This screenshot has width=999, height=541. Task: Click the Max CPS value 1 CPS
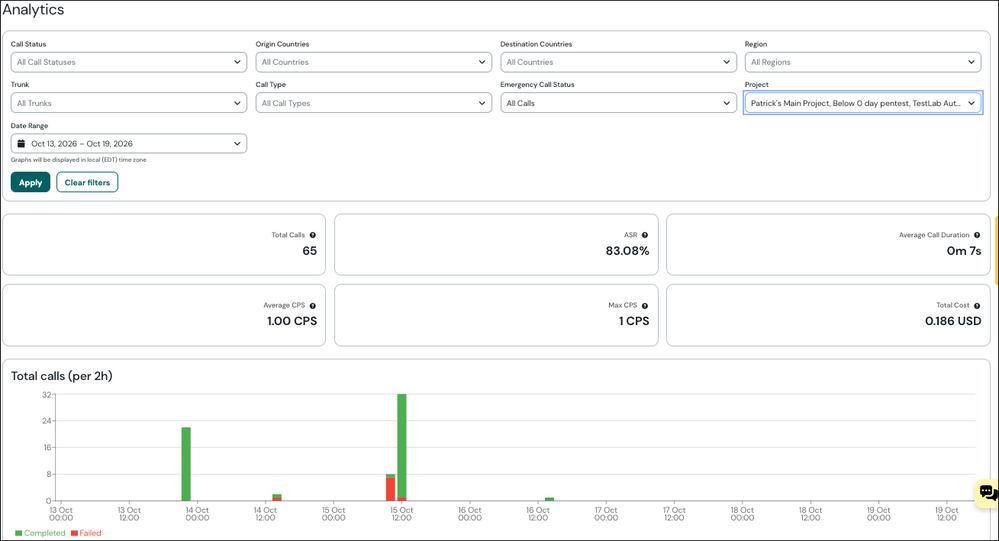[x=634, y=321]
